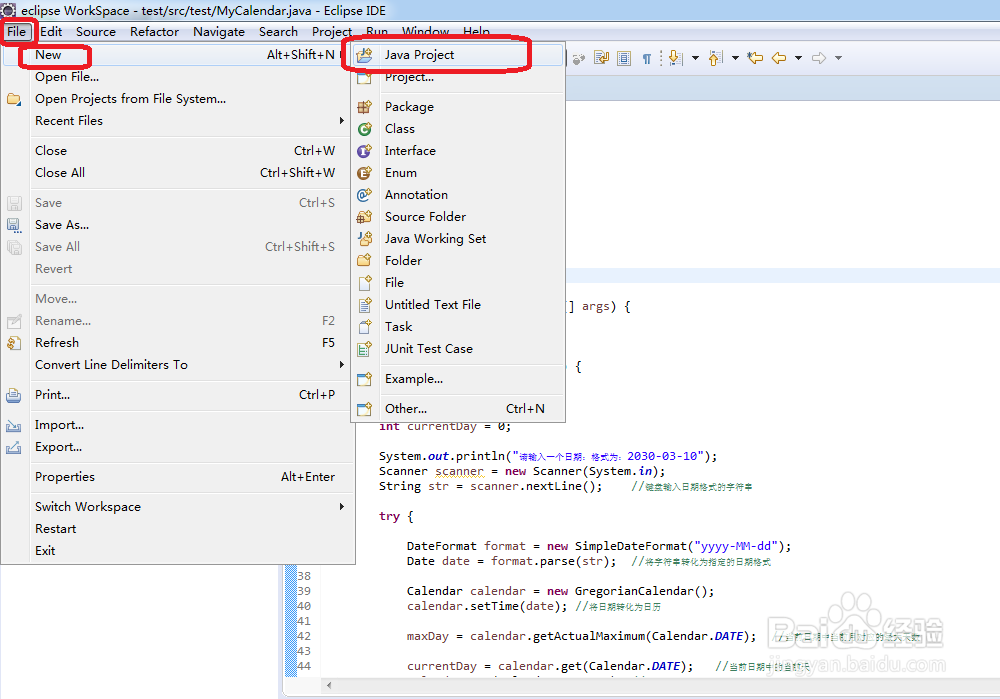
Task: Go to Previous Annotation toolbar icon
Action: click(716, 58)
